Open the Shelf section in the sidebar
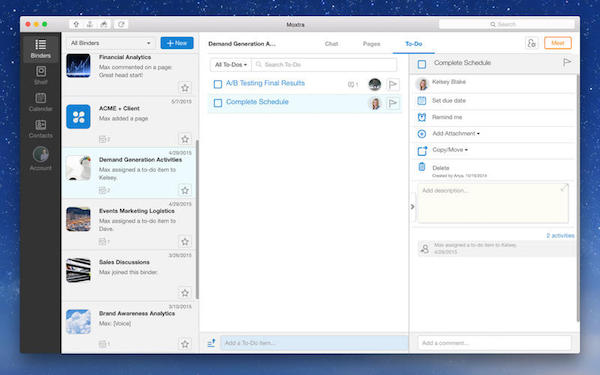The width and height of the screenshot is (600, 375). pos(41,75)
